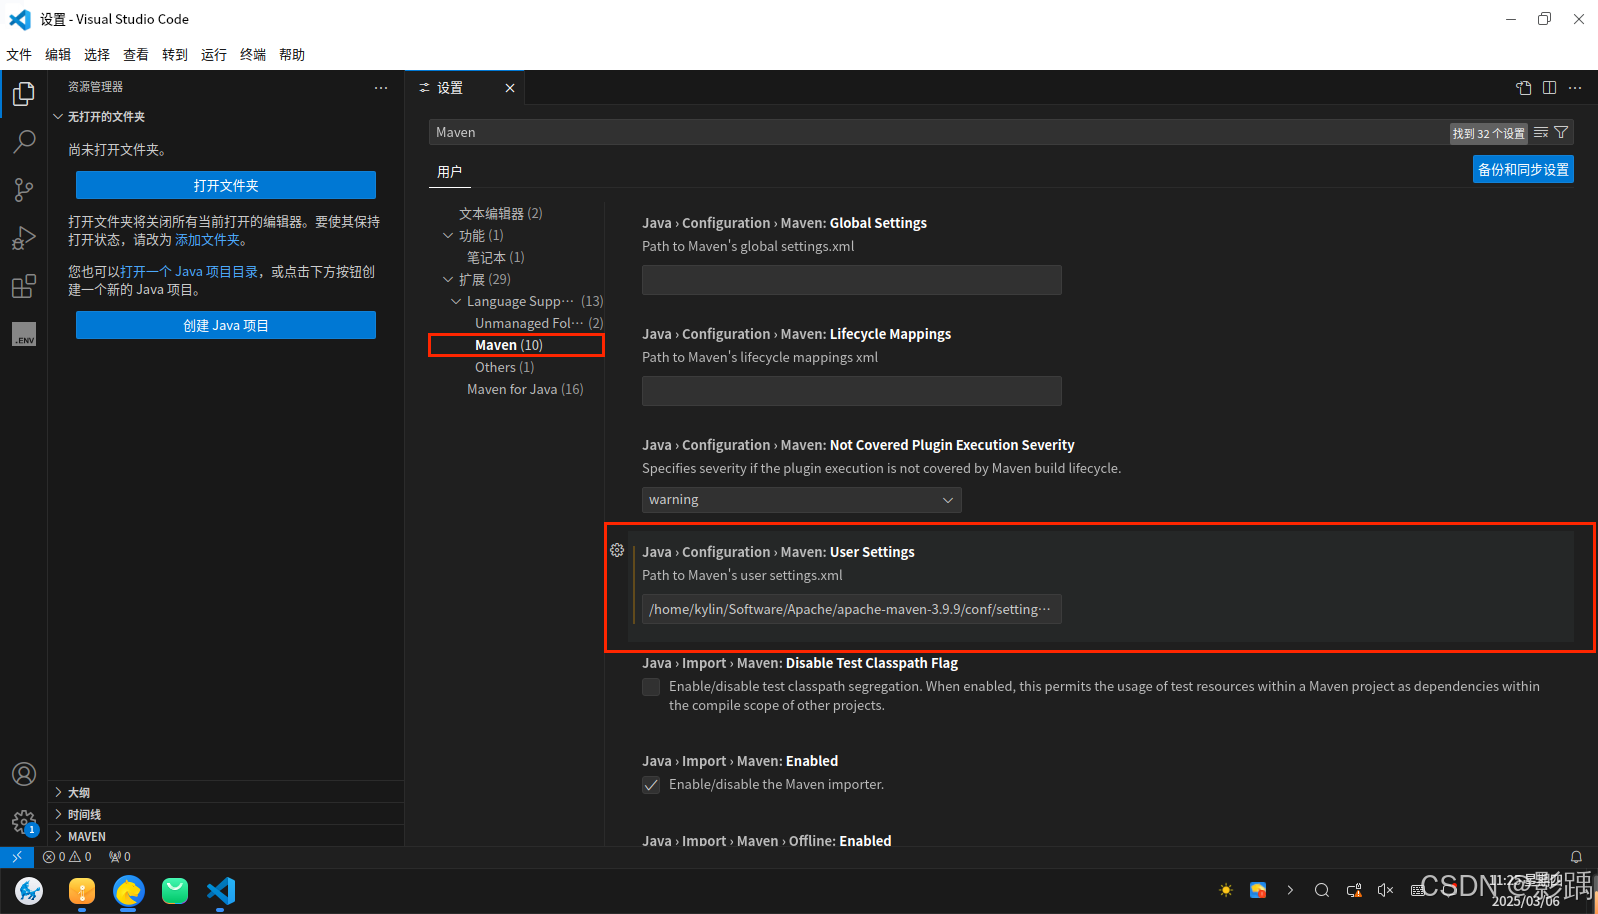Image resolution: width=1598 pixels, height=914 pixels.
Task: Open the 终端 menu
Action: pyautogui.click(x=253, y=55)
